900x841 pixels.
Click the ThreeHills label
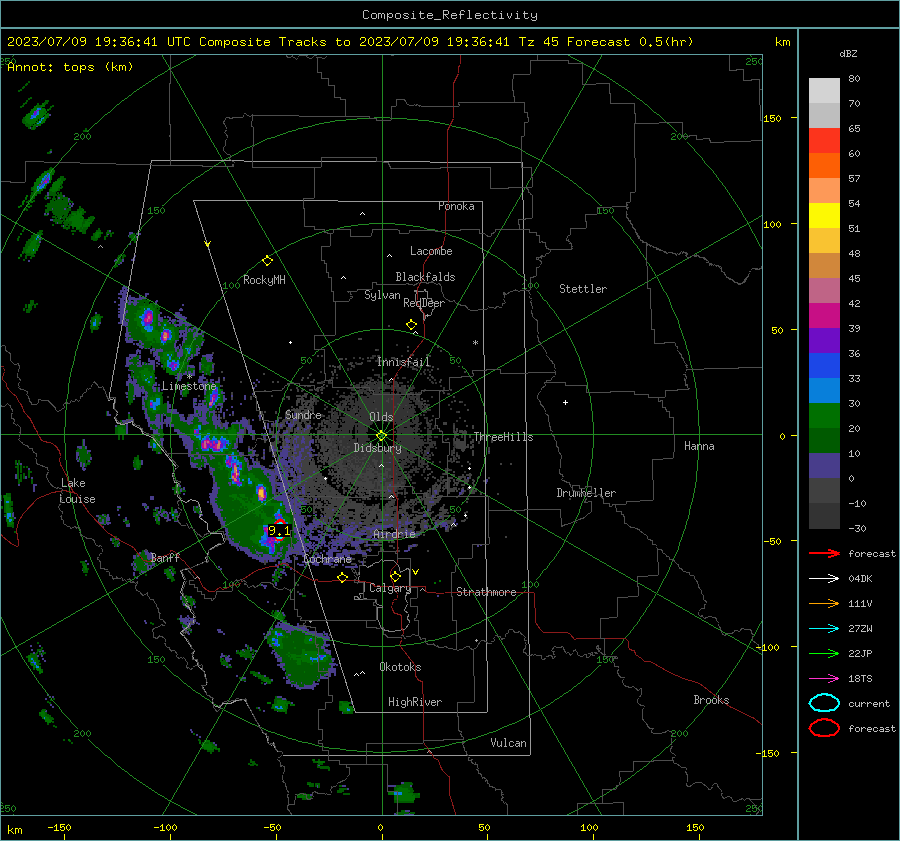(503, 437)
